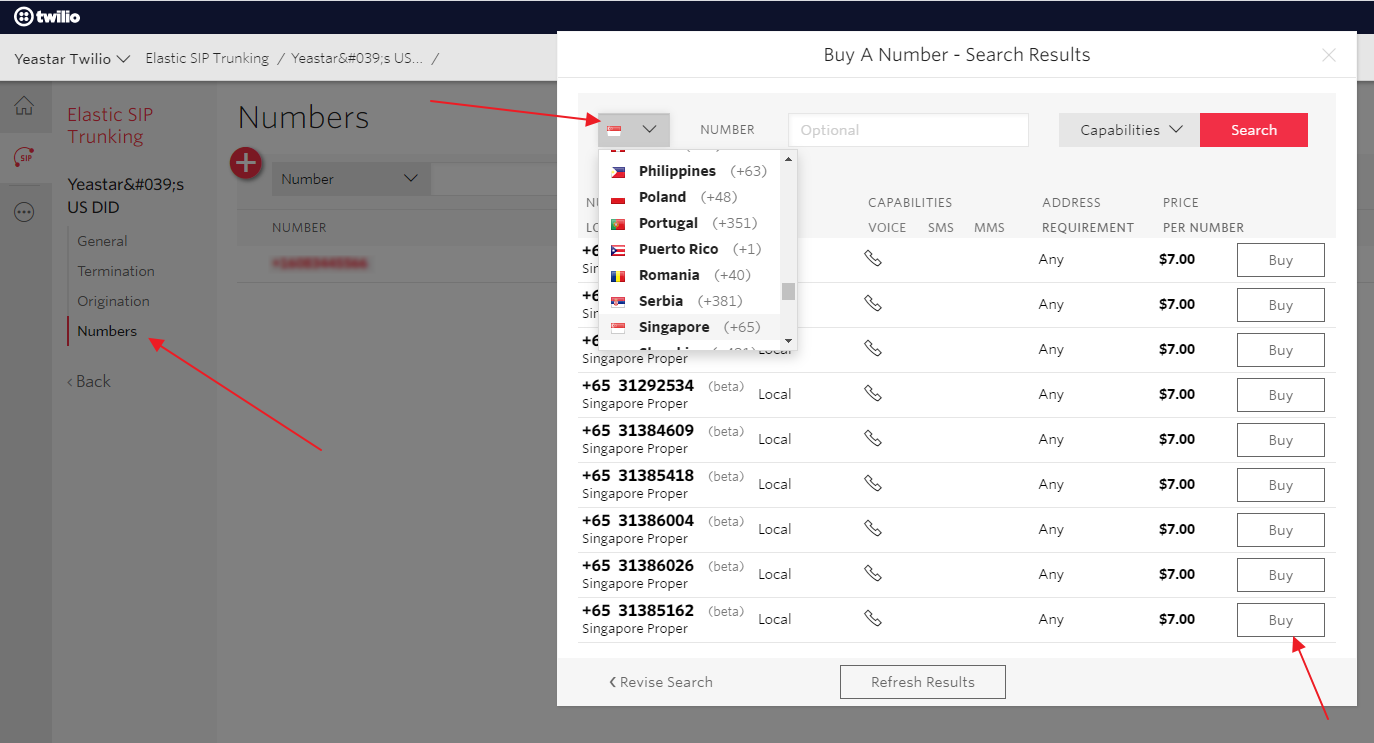The width and height of the screenshot is (1374, 743).
Task: Click the red Search button
Action: (x=1254, y=130)
